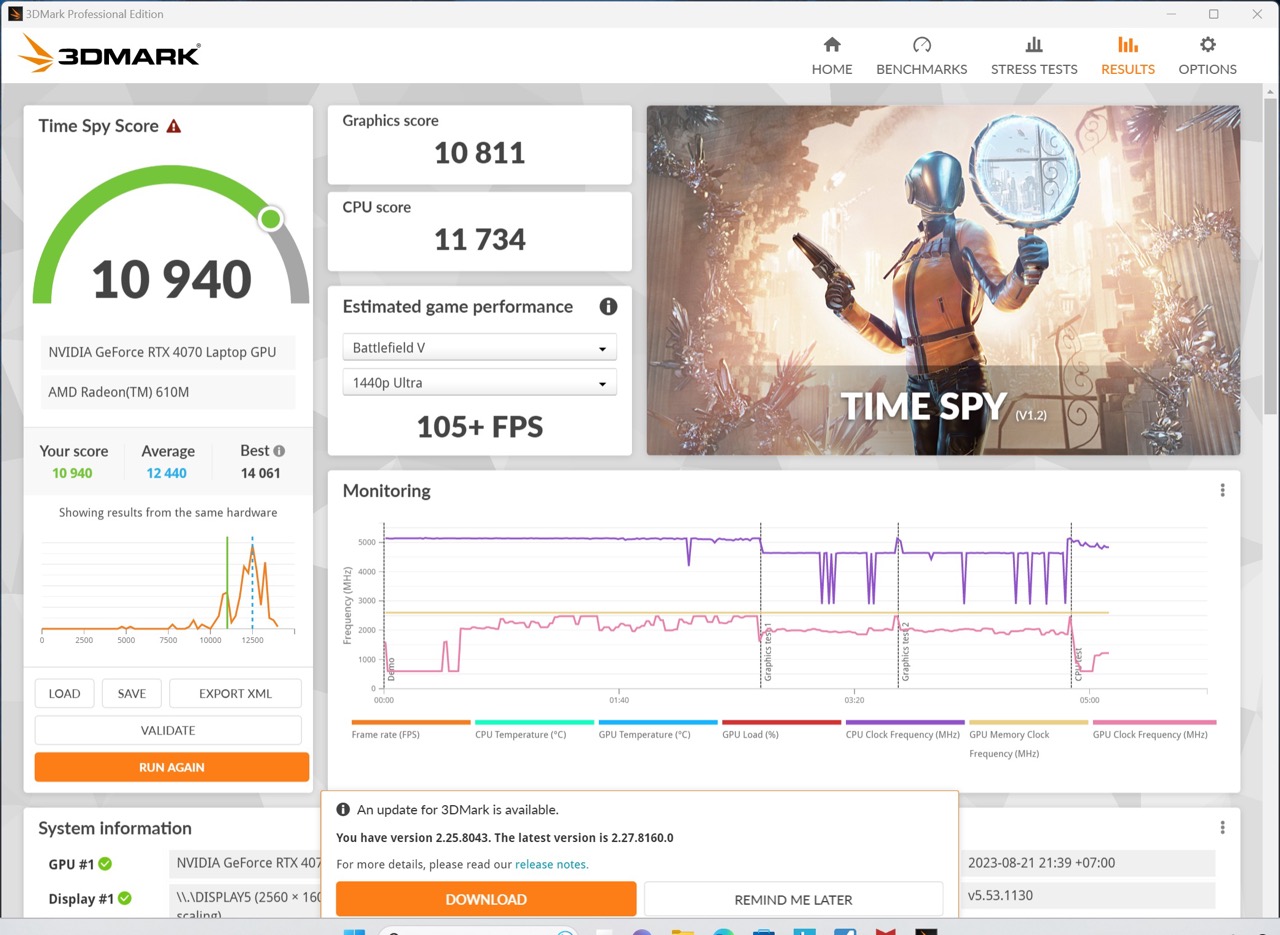Click the 105+ FPS estimate text
The width and height of the screenshot is (1280, 935).
point(480,427)
